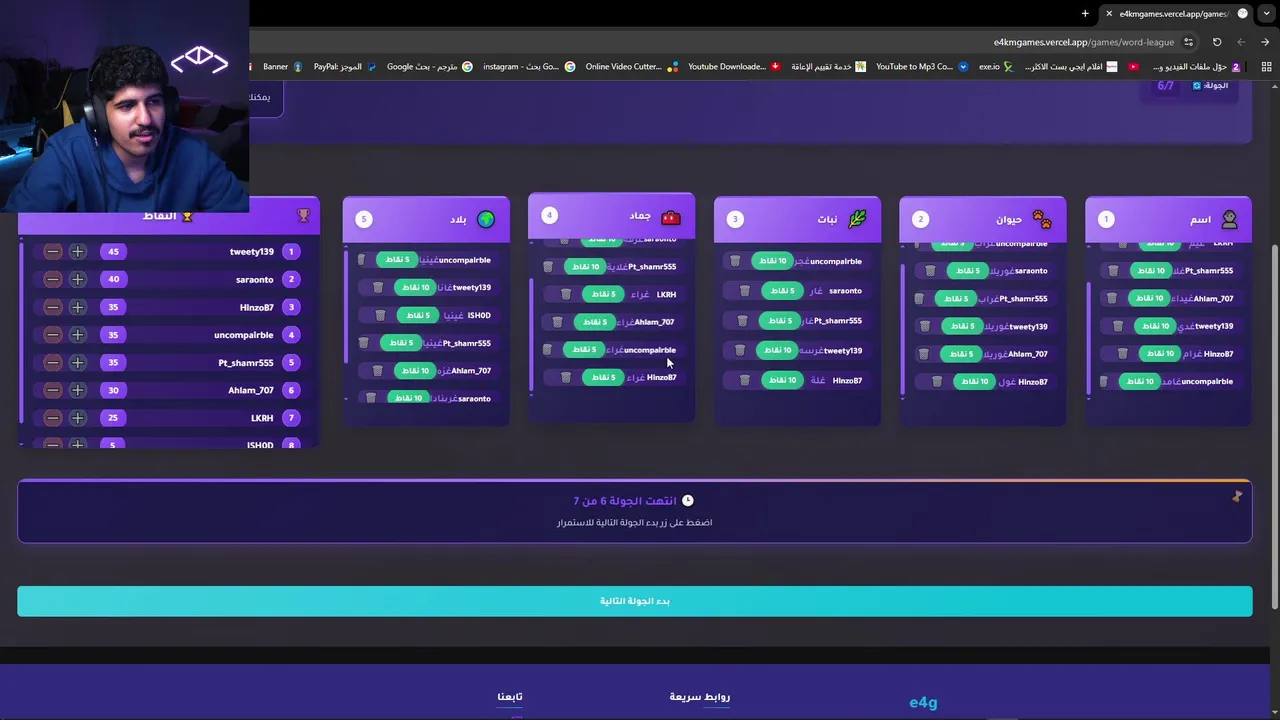Remove tweety139's answer in the نبات column
The height and width of the screenshot is (720, 1280).
point(740,351)
